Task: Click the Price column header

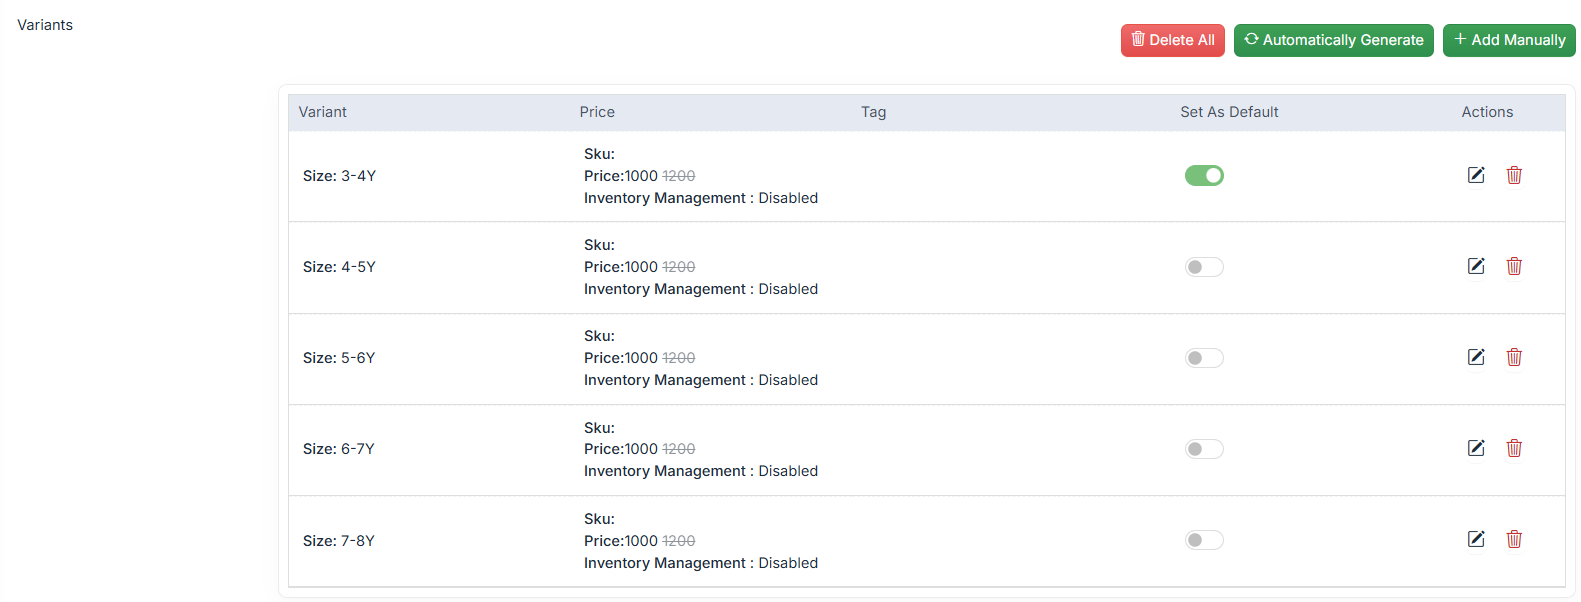Action: click(597, 112)
